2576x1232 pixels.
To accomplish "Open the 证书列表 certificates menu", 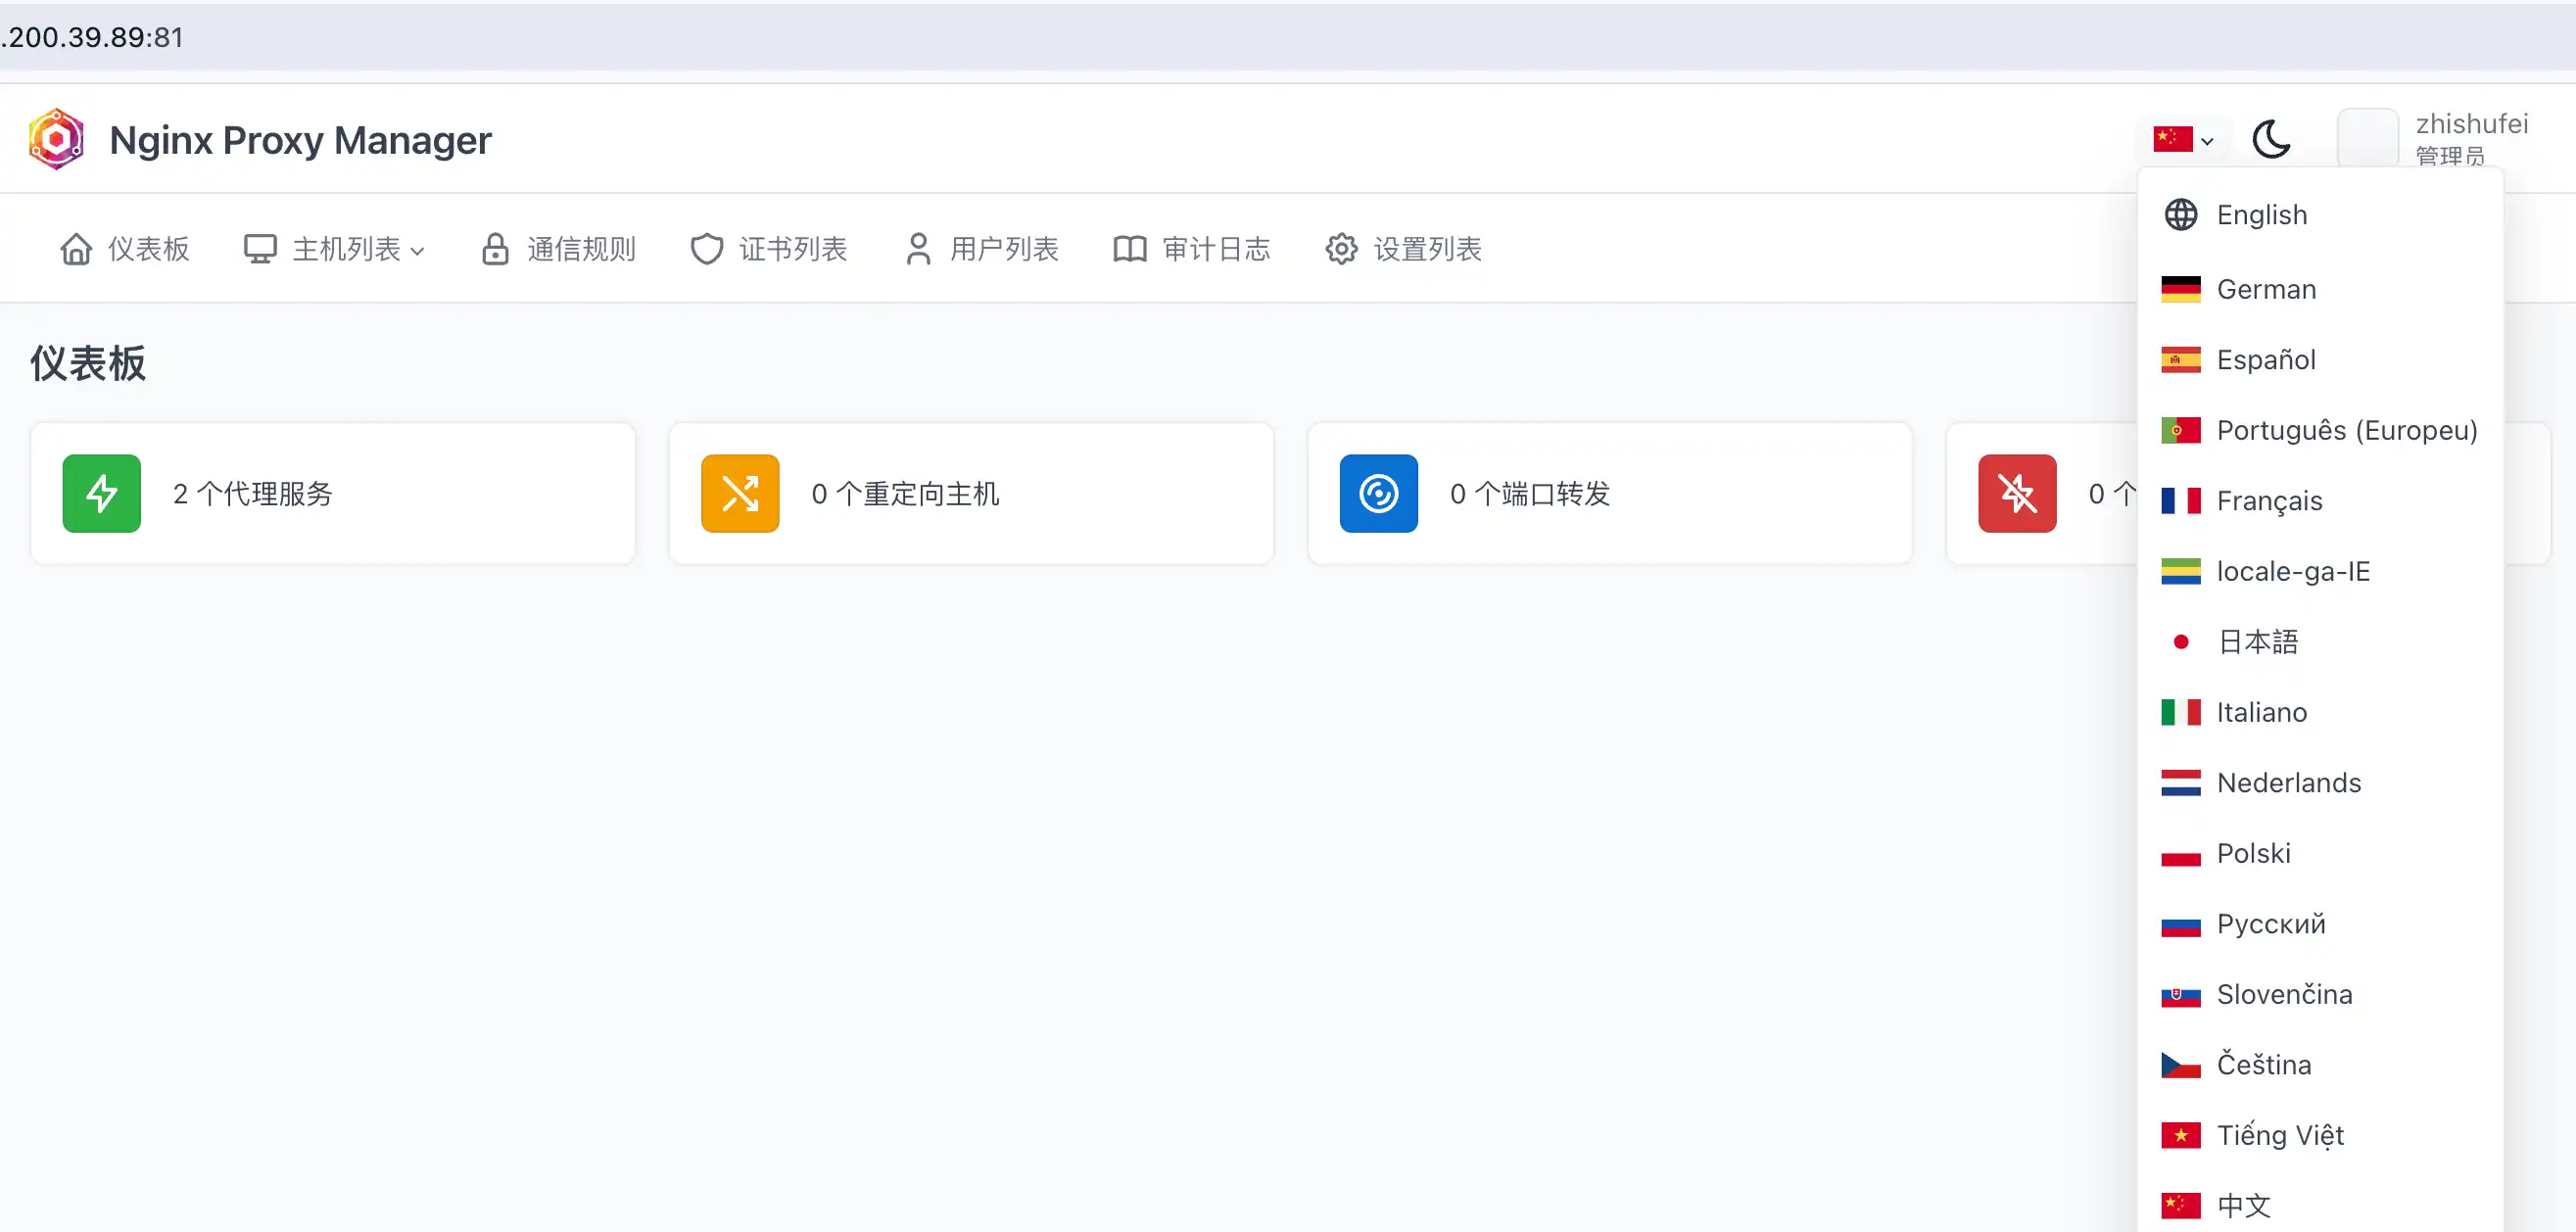I will coord(769,249).
